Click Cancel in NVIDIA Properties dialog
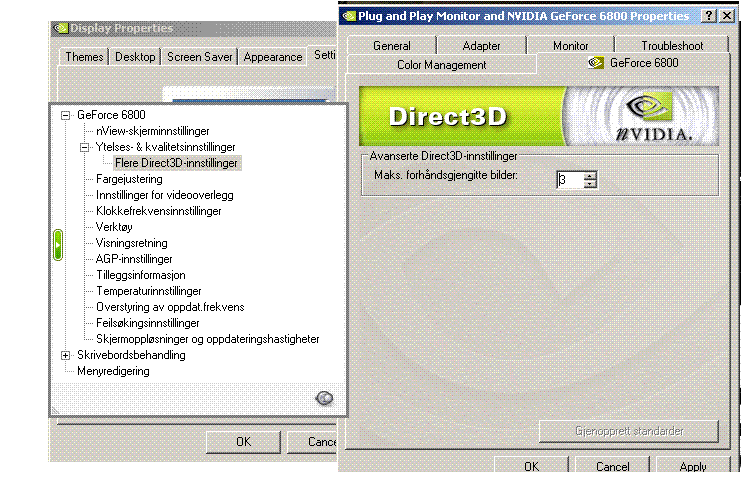The width and height of the screenshot is (745, 480). click(612, 466)
